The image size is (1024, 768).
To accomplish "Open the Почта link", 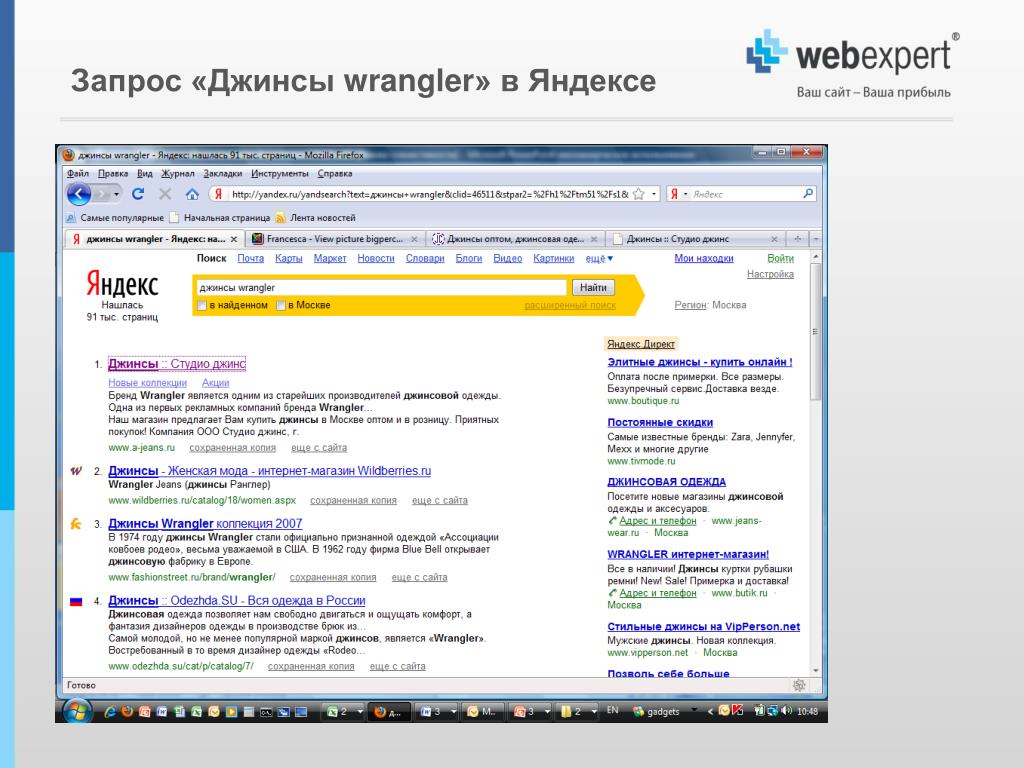I will click(251, 259).
